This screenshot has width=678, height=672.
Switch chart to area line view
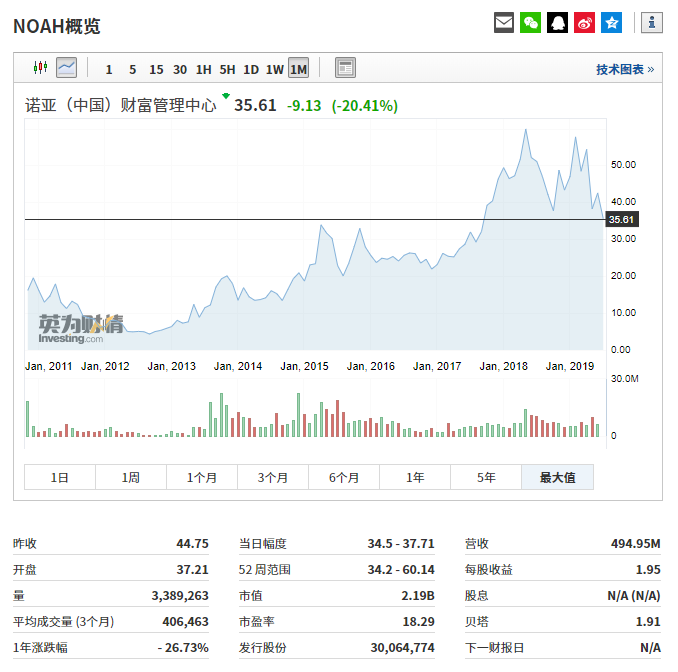pyautogui.click(x=66, y=68)
